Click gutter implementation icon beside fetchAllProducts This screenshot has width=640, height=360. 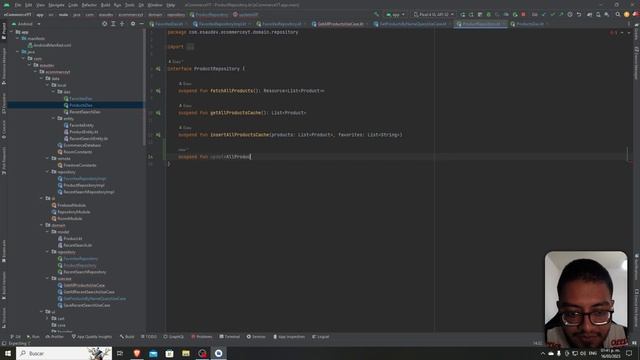click(x=158, y=91)
